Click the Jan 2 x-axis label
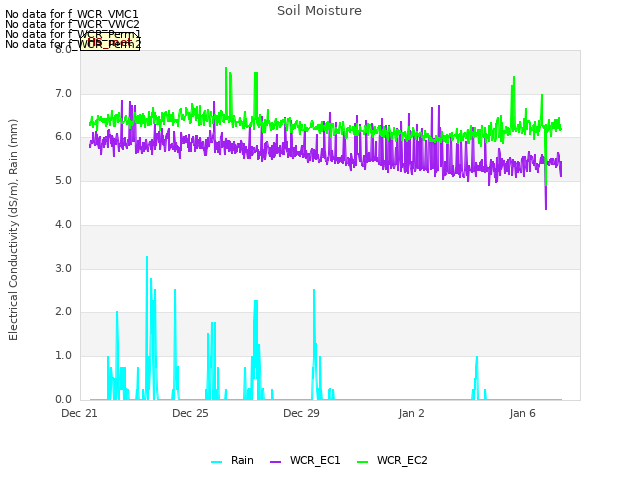This screenshot has height=480, width=640. point(411,413)
